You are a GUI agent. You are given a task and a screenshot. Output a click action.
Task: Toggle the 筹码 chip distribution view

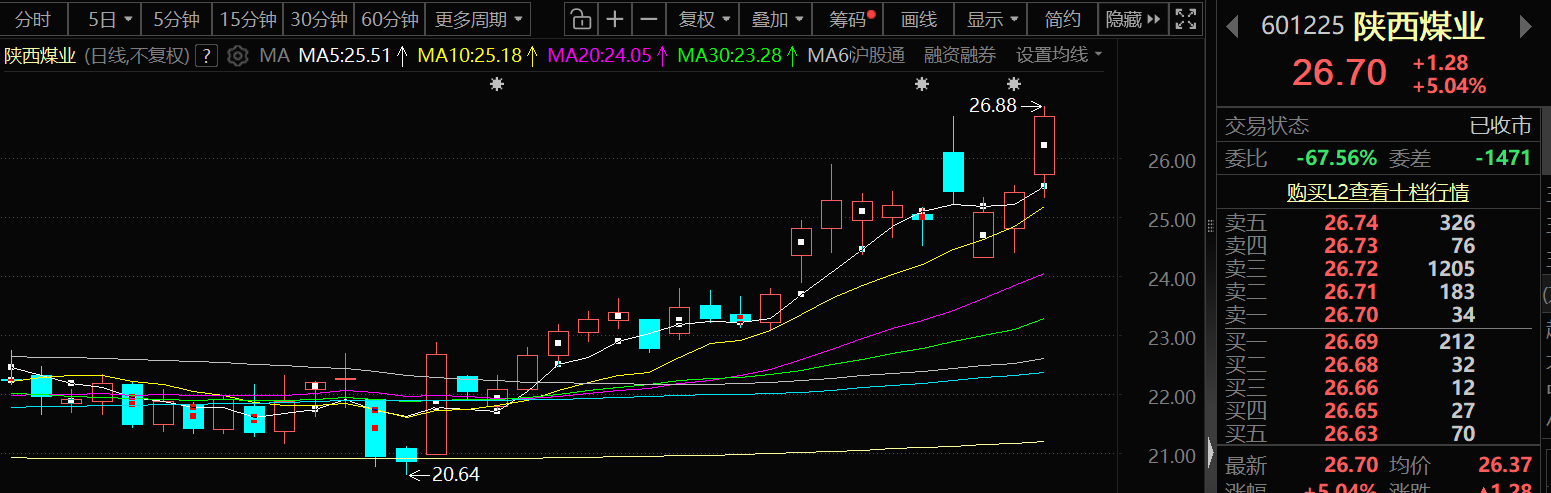point(846,19)
